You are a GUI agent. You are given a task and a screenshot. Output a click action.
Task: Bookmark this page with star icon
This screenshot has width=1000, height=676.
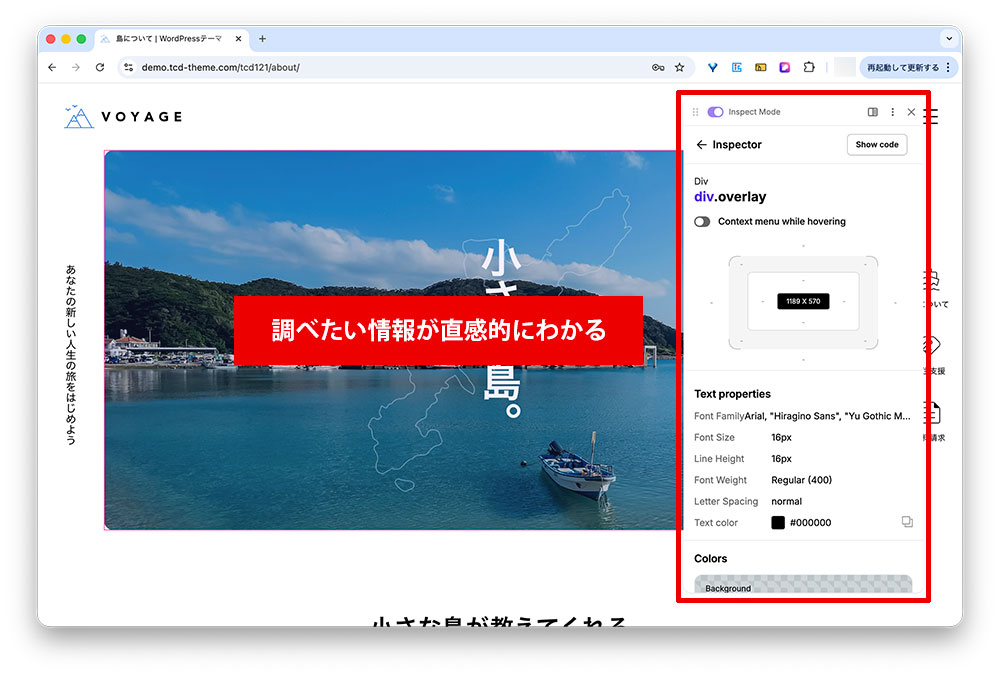[680, 68]
